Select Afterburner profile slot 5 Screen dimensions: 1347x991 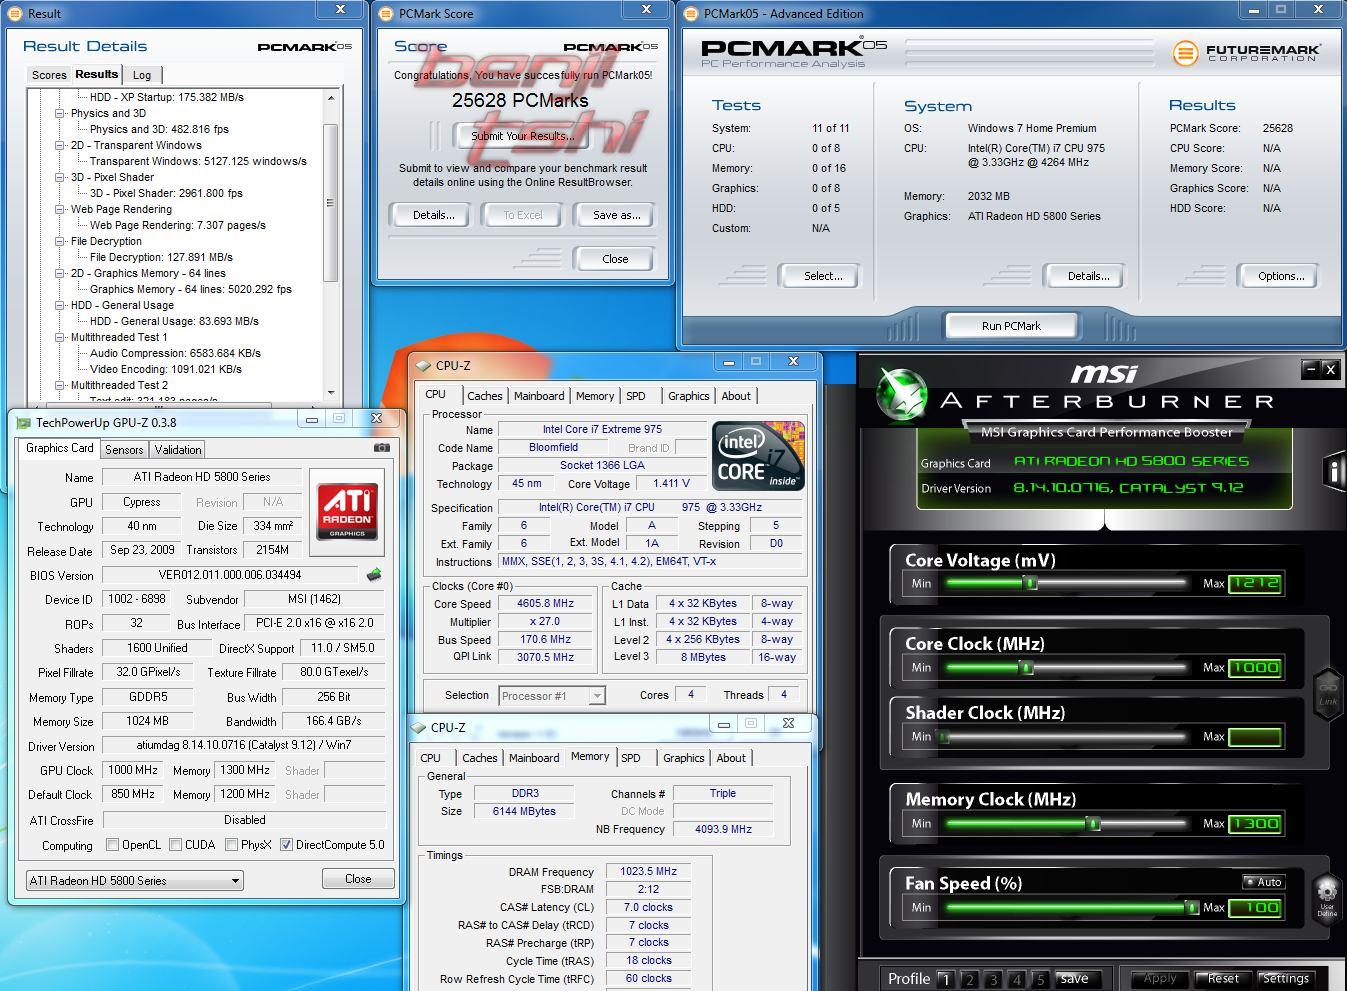tap(1040, 979)
